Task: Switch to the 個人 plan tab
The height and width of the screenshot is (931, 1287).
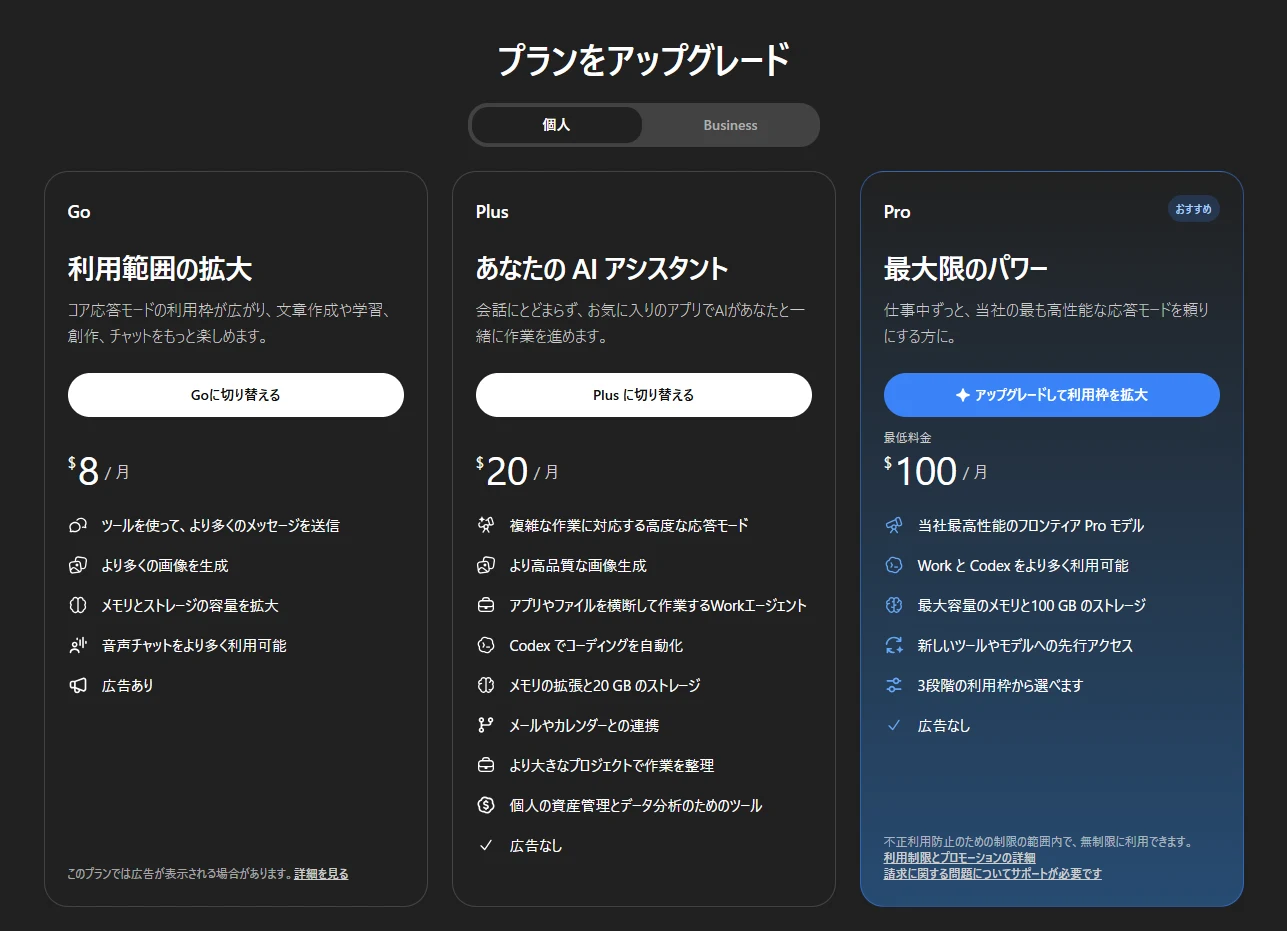Action: [556, 125]
